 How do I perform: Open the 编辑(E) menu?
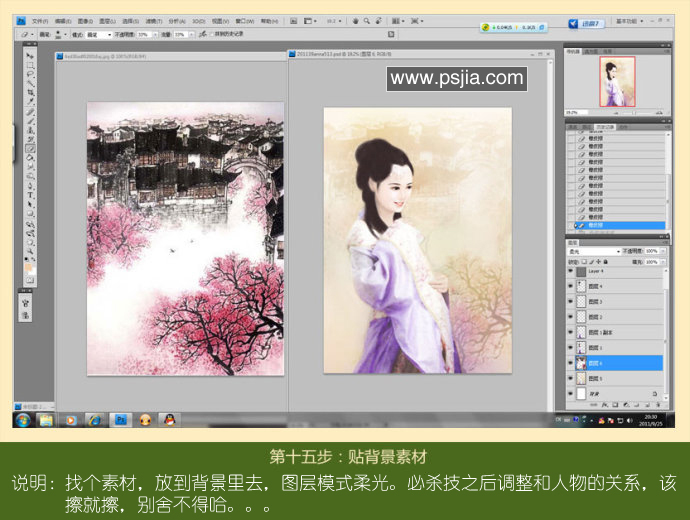[x=63, y=21]
